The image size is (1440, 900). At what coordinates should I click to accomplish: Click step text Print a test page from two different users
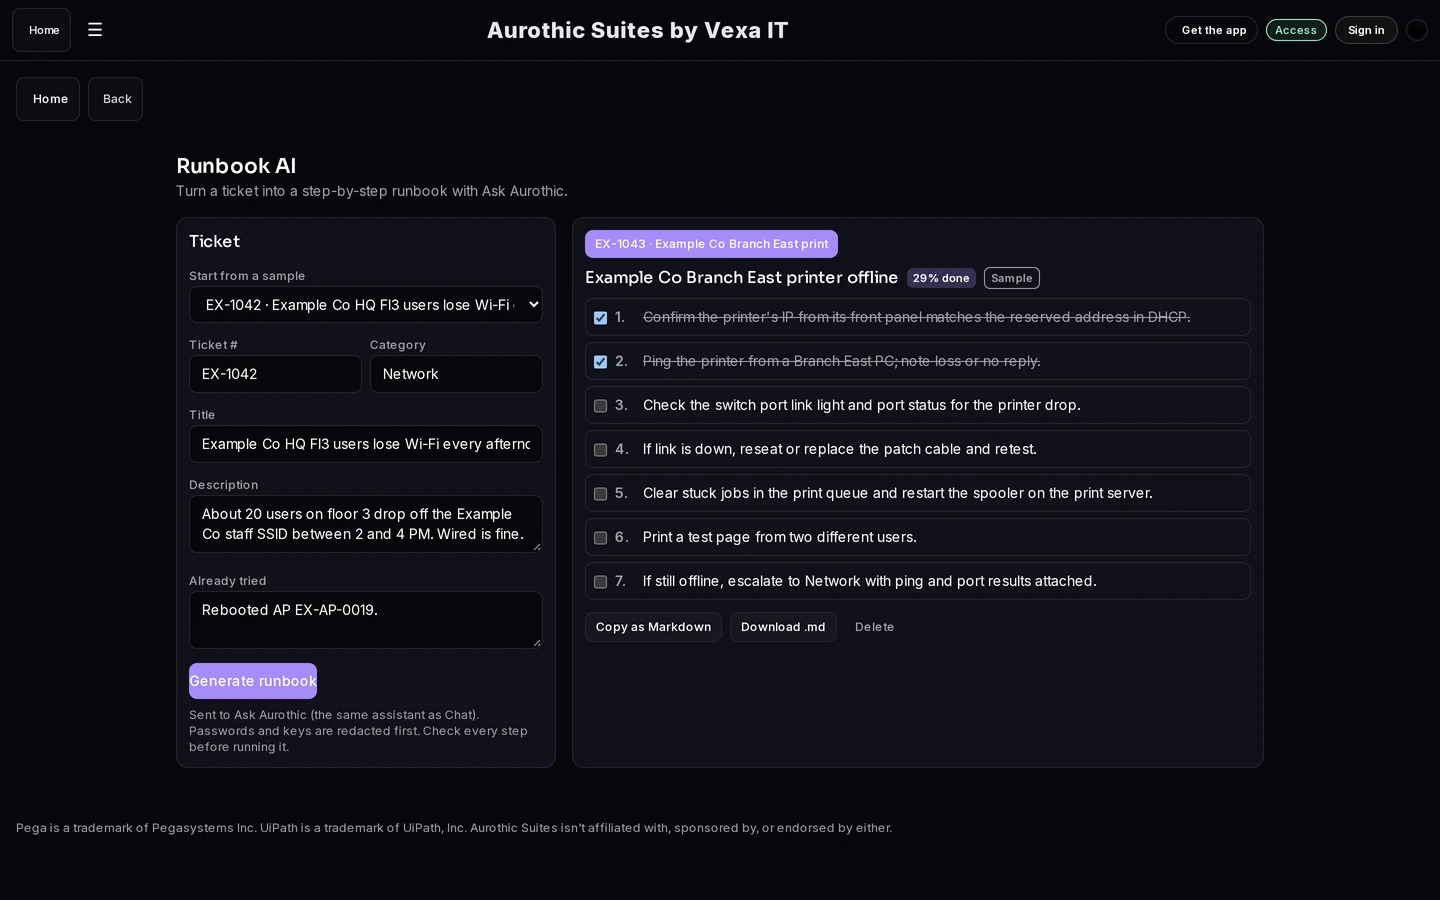(x=779, y=537)
